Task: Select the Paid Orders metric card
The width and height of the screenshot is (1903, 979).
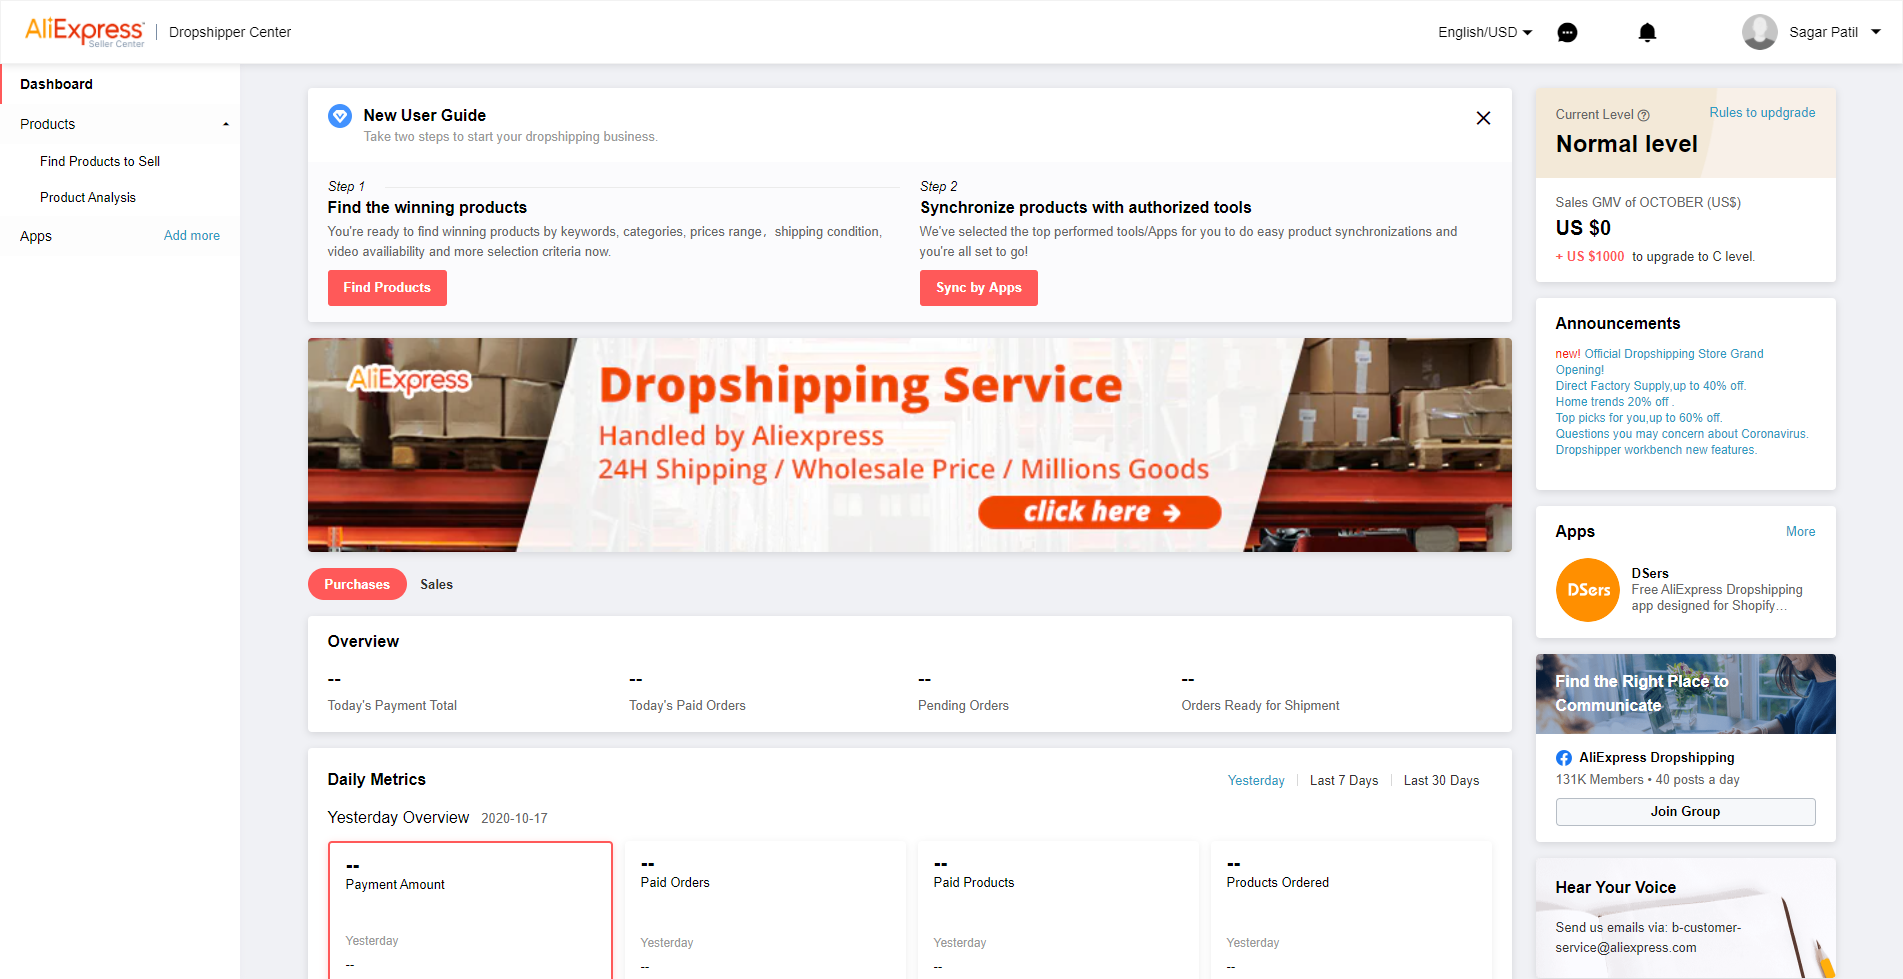Action: [765, 910]
